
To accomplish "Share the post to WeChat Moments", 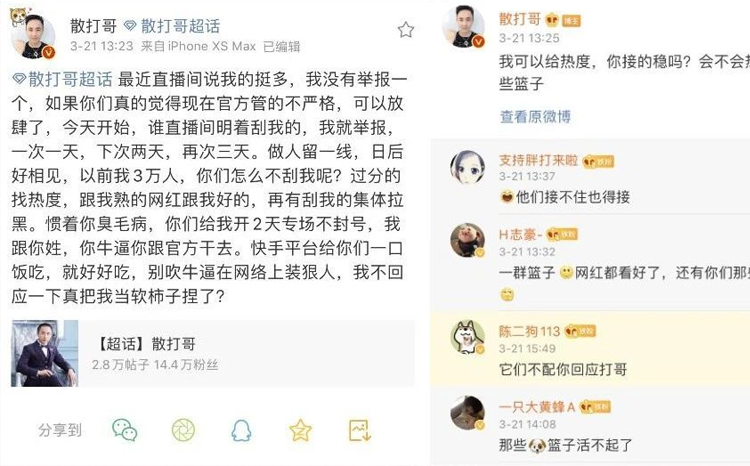I will click(x=183, y=430).
